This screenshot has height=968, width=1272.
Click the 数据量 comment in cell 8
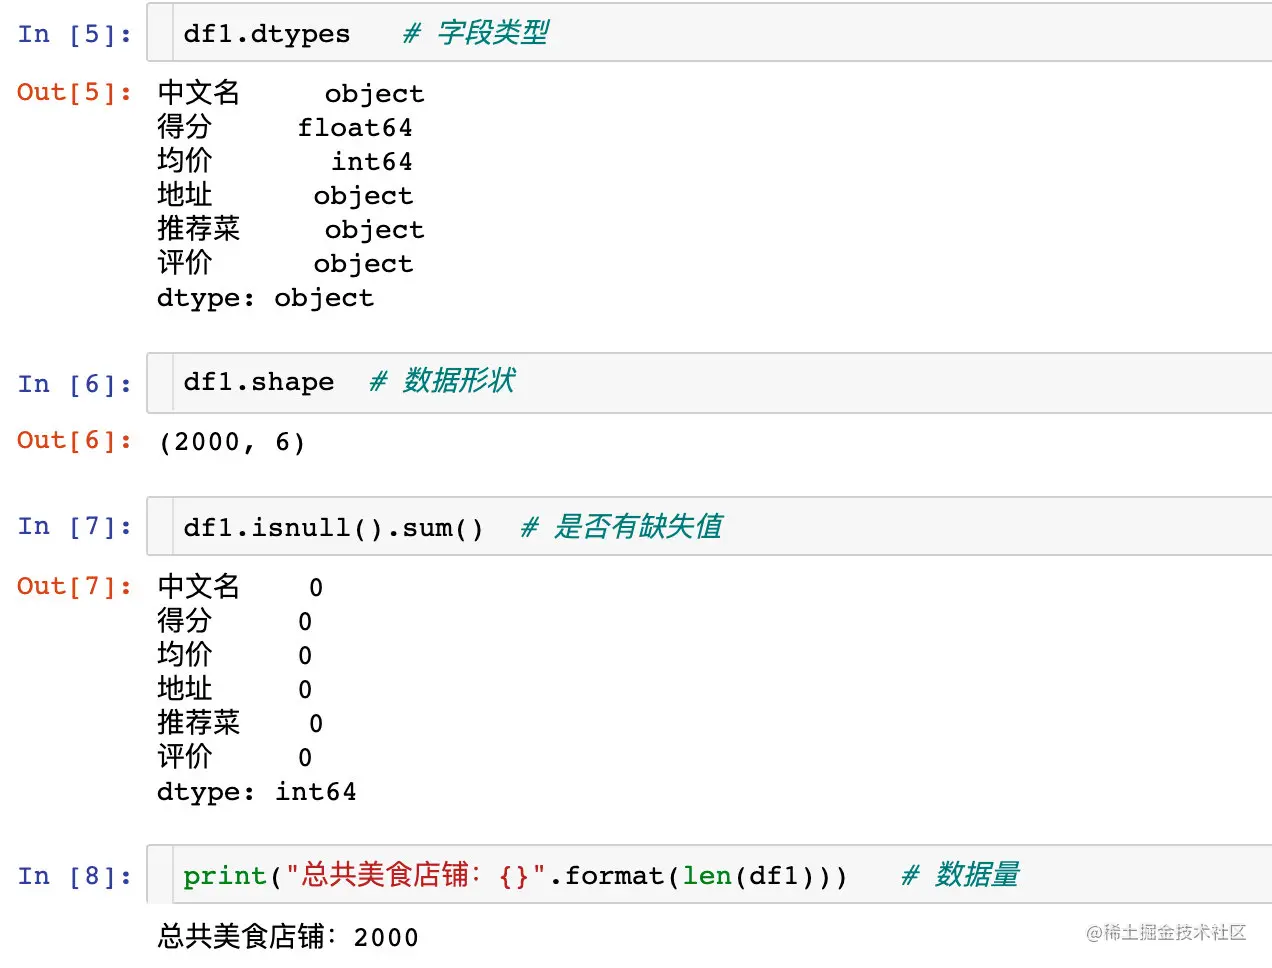coord(961,875)
